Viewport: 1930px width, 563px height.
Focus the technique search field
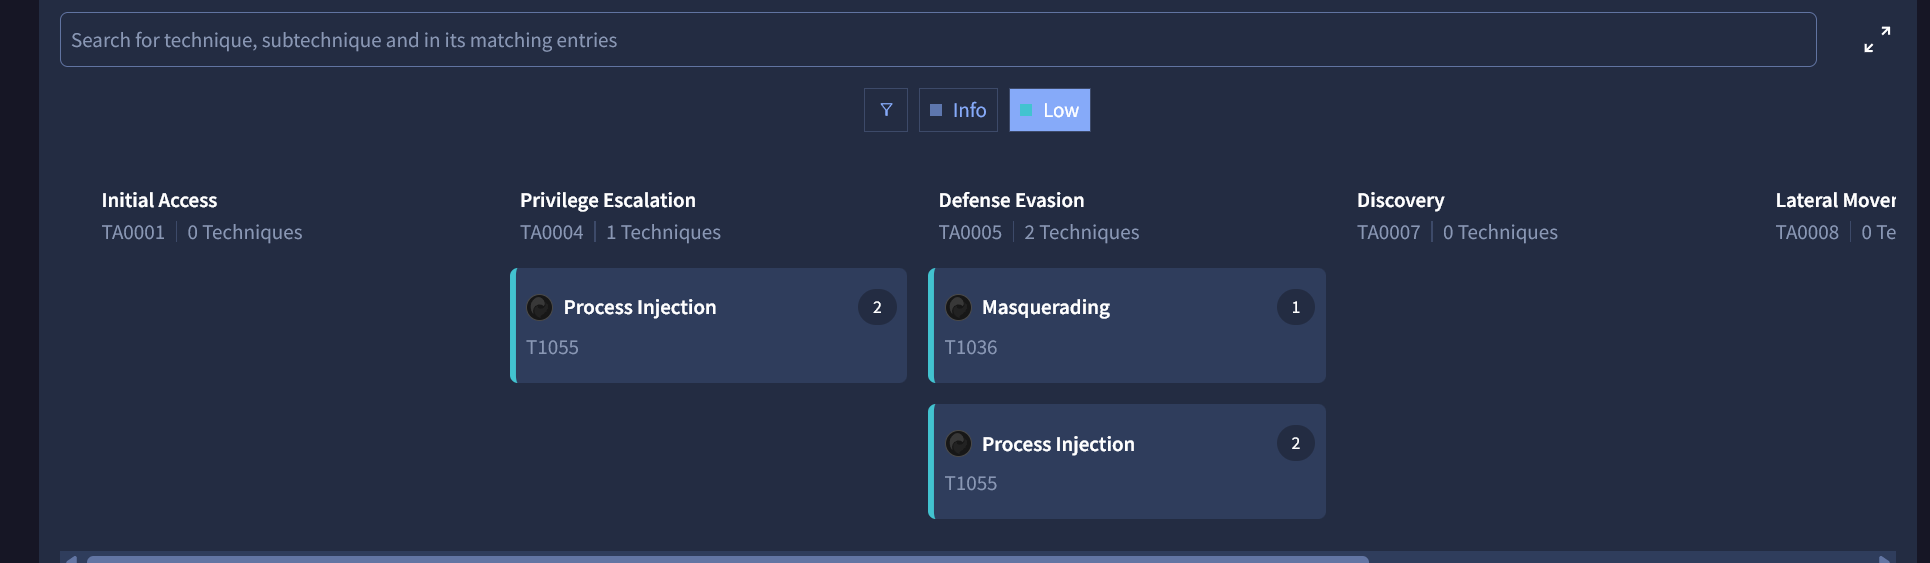point(937,40)
